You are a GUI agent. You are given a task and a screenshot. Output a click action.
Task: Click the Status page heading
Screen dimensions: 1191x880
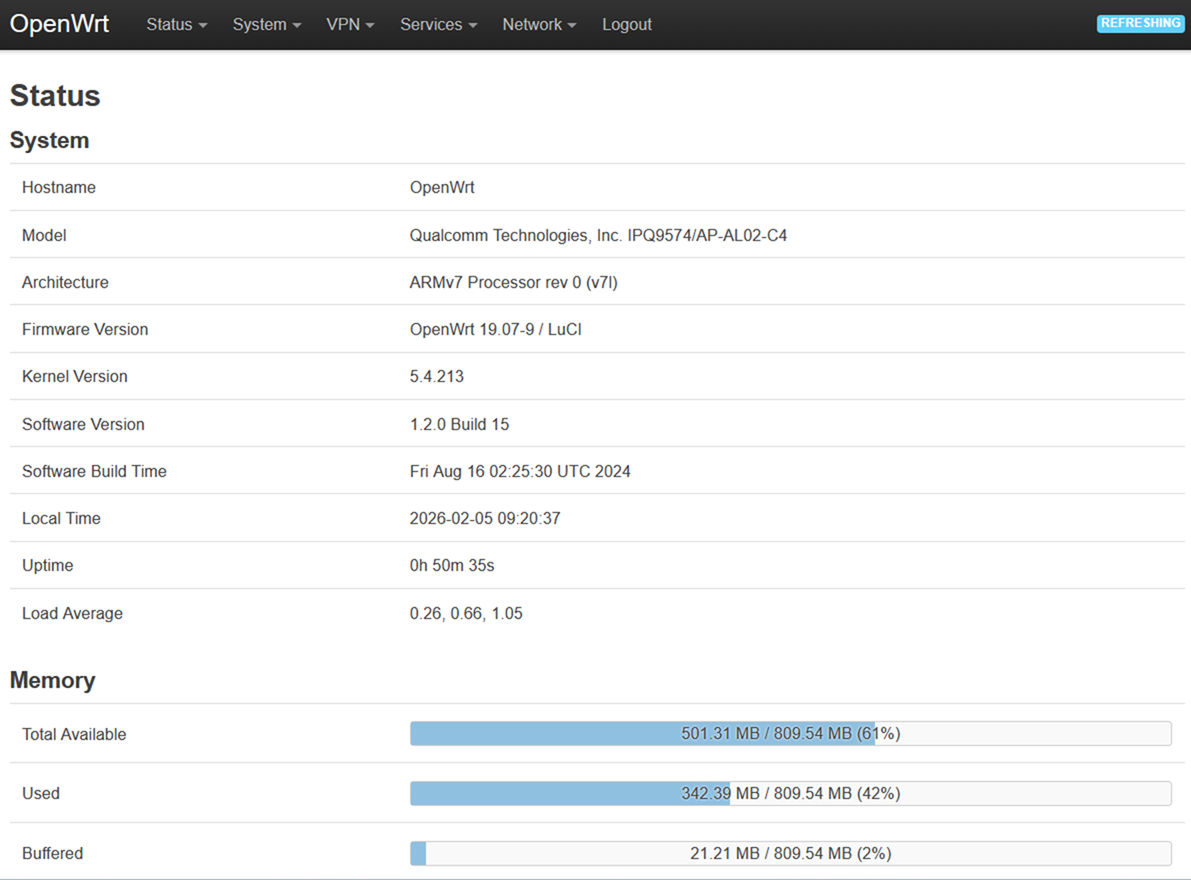55,96
